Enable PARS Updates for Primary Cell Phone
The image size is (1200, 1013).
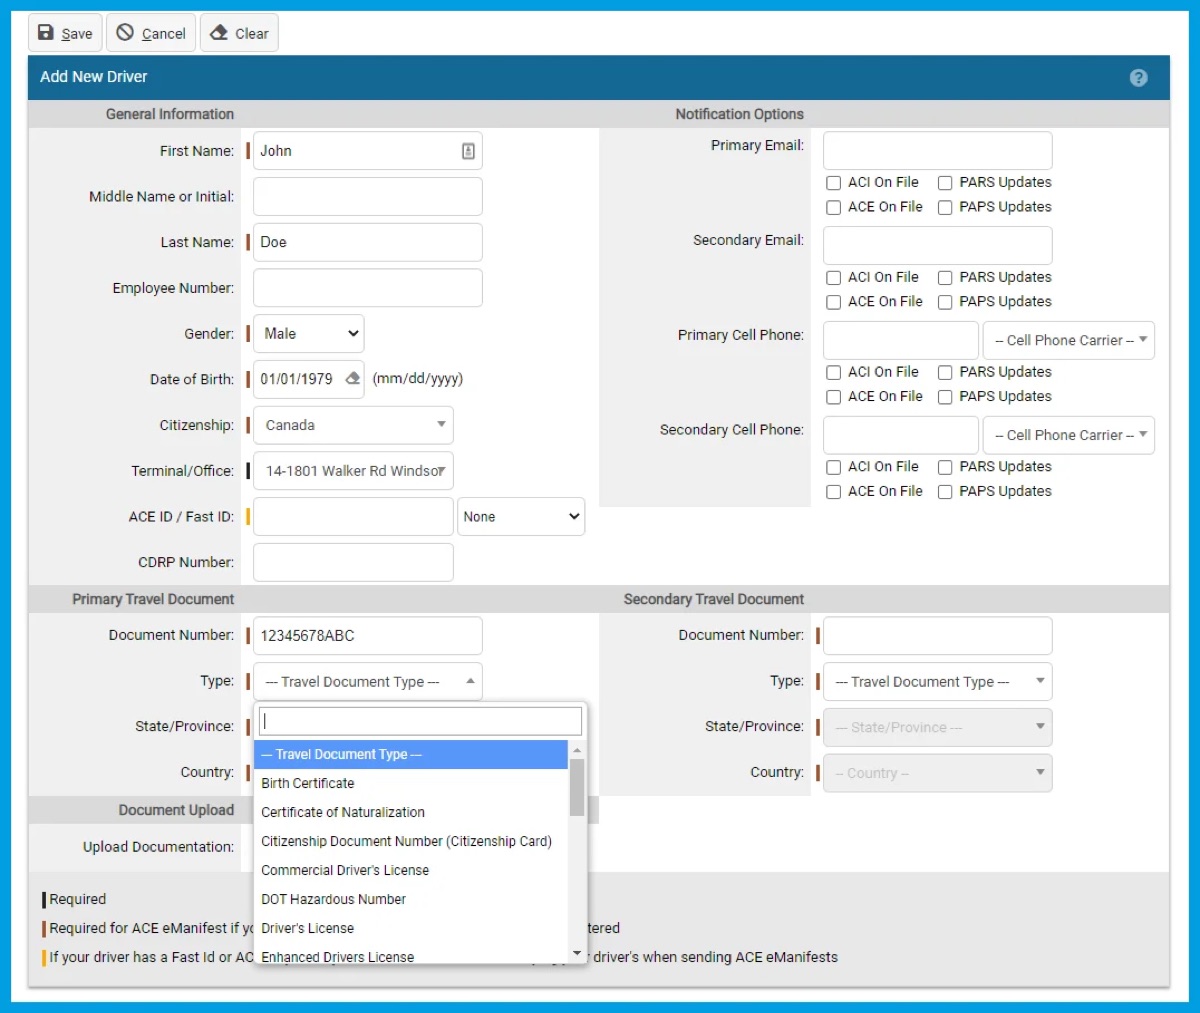(x=944, y=373)
